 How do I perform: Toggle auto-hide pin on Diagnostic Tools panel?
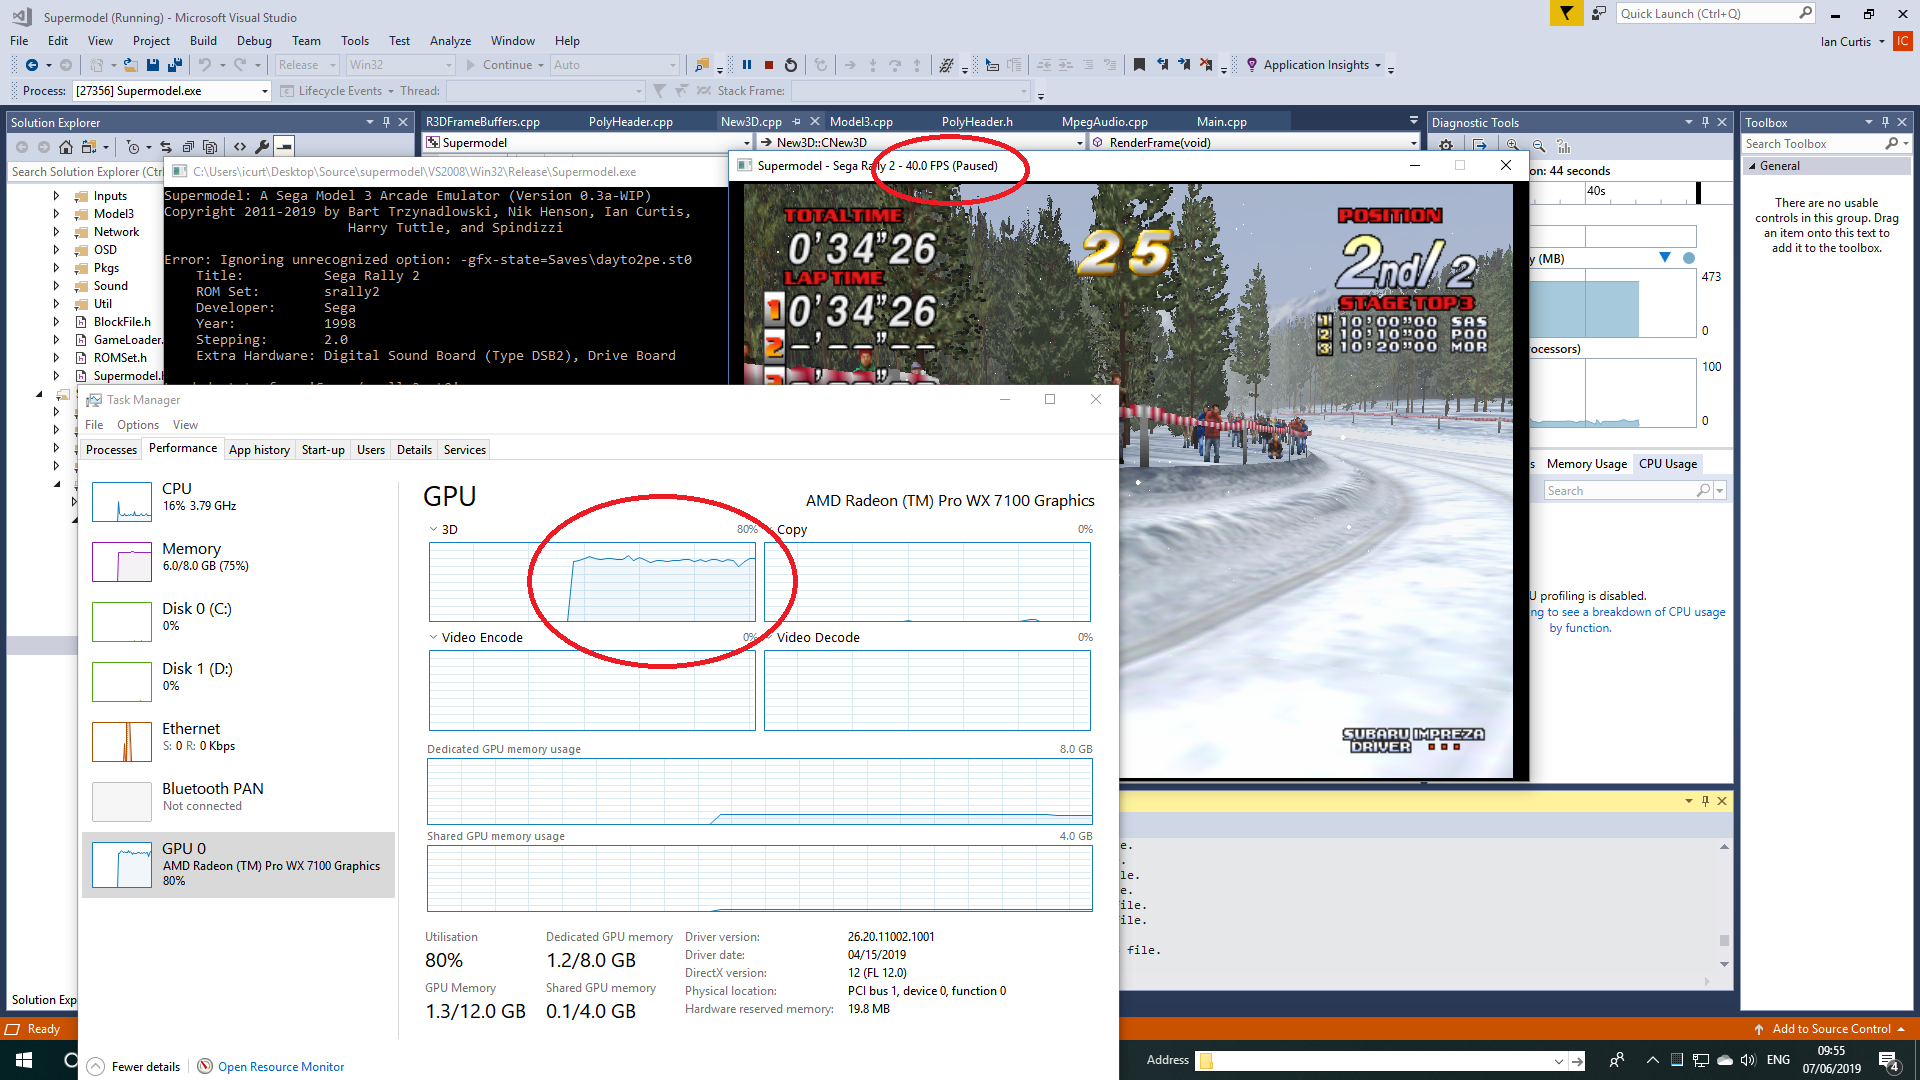[x=1705, y=122]
